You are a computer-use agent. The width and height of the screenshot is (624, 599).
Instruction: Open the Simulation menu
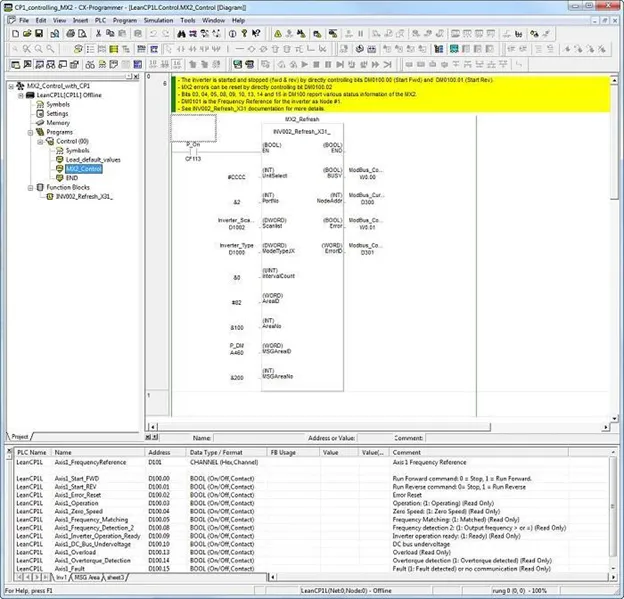(x=157, y=20)
